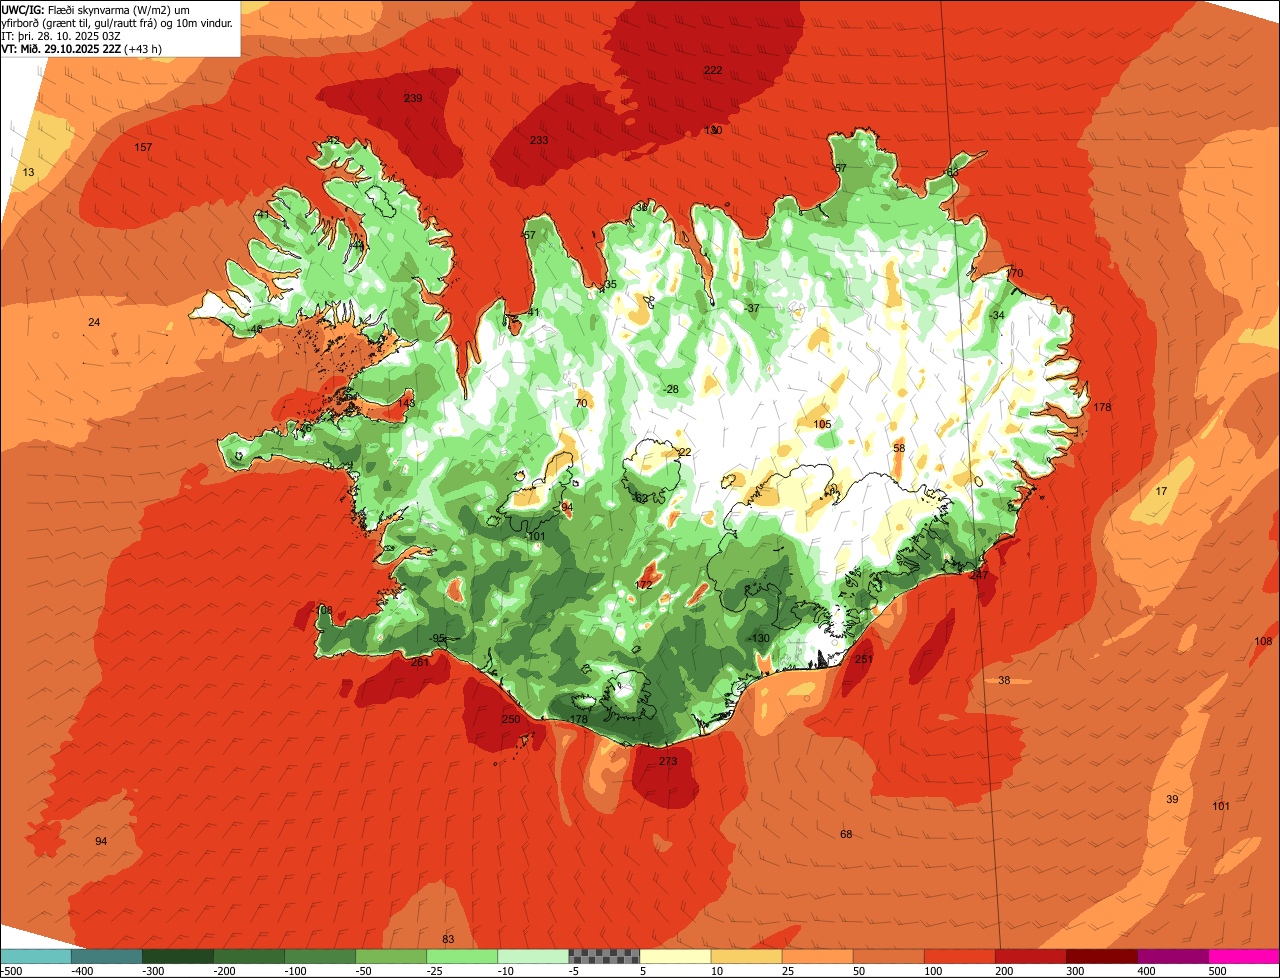This screenshot has width=1280, height=978.
Task: Pick the red-orange legend swatch between 100 and 200
Action: click(x=960, y=956)
